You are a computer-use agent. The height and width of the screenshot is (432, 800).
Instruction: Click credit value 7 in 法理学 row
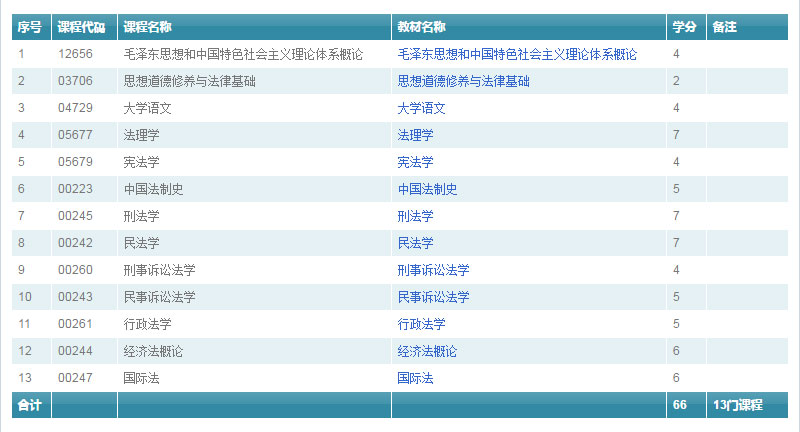pos(676,135)
